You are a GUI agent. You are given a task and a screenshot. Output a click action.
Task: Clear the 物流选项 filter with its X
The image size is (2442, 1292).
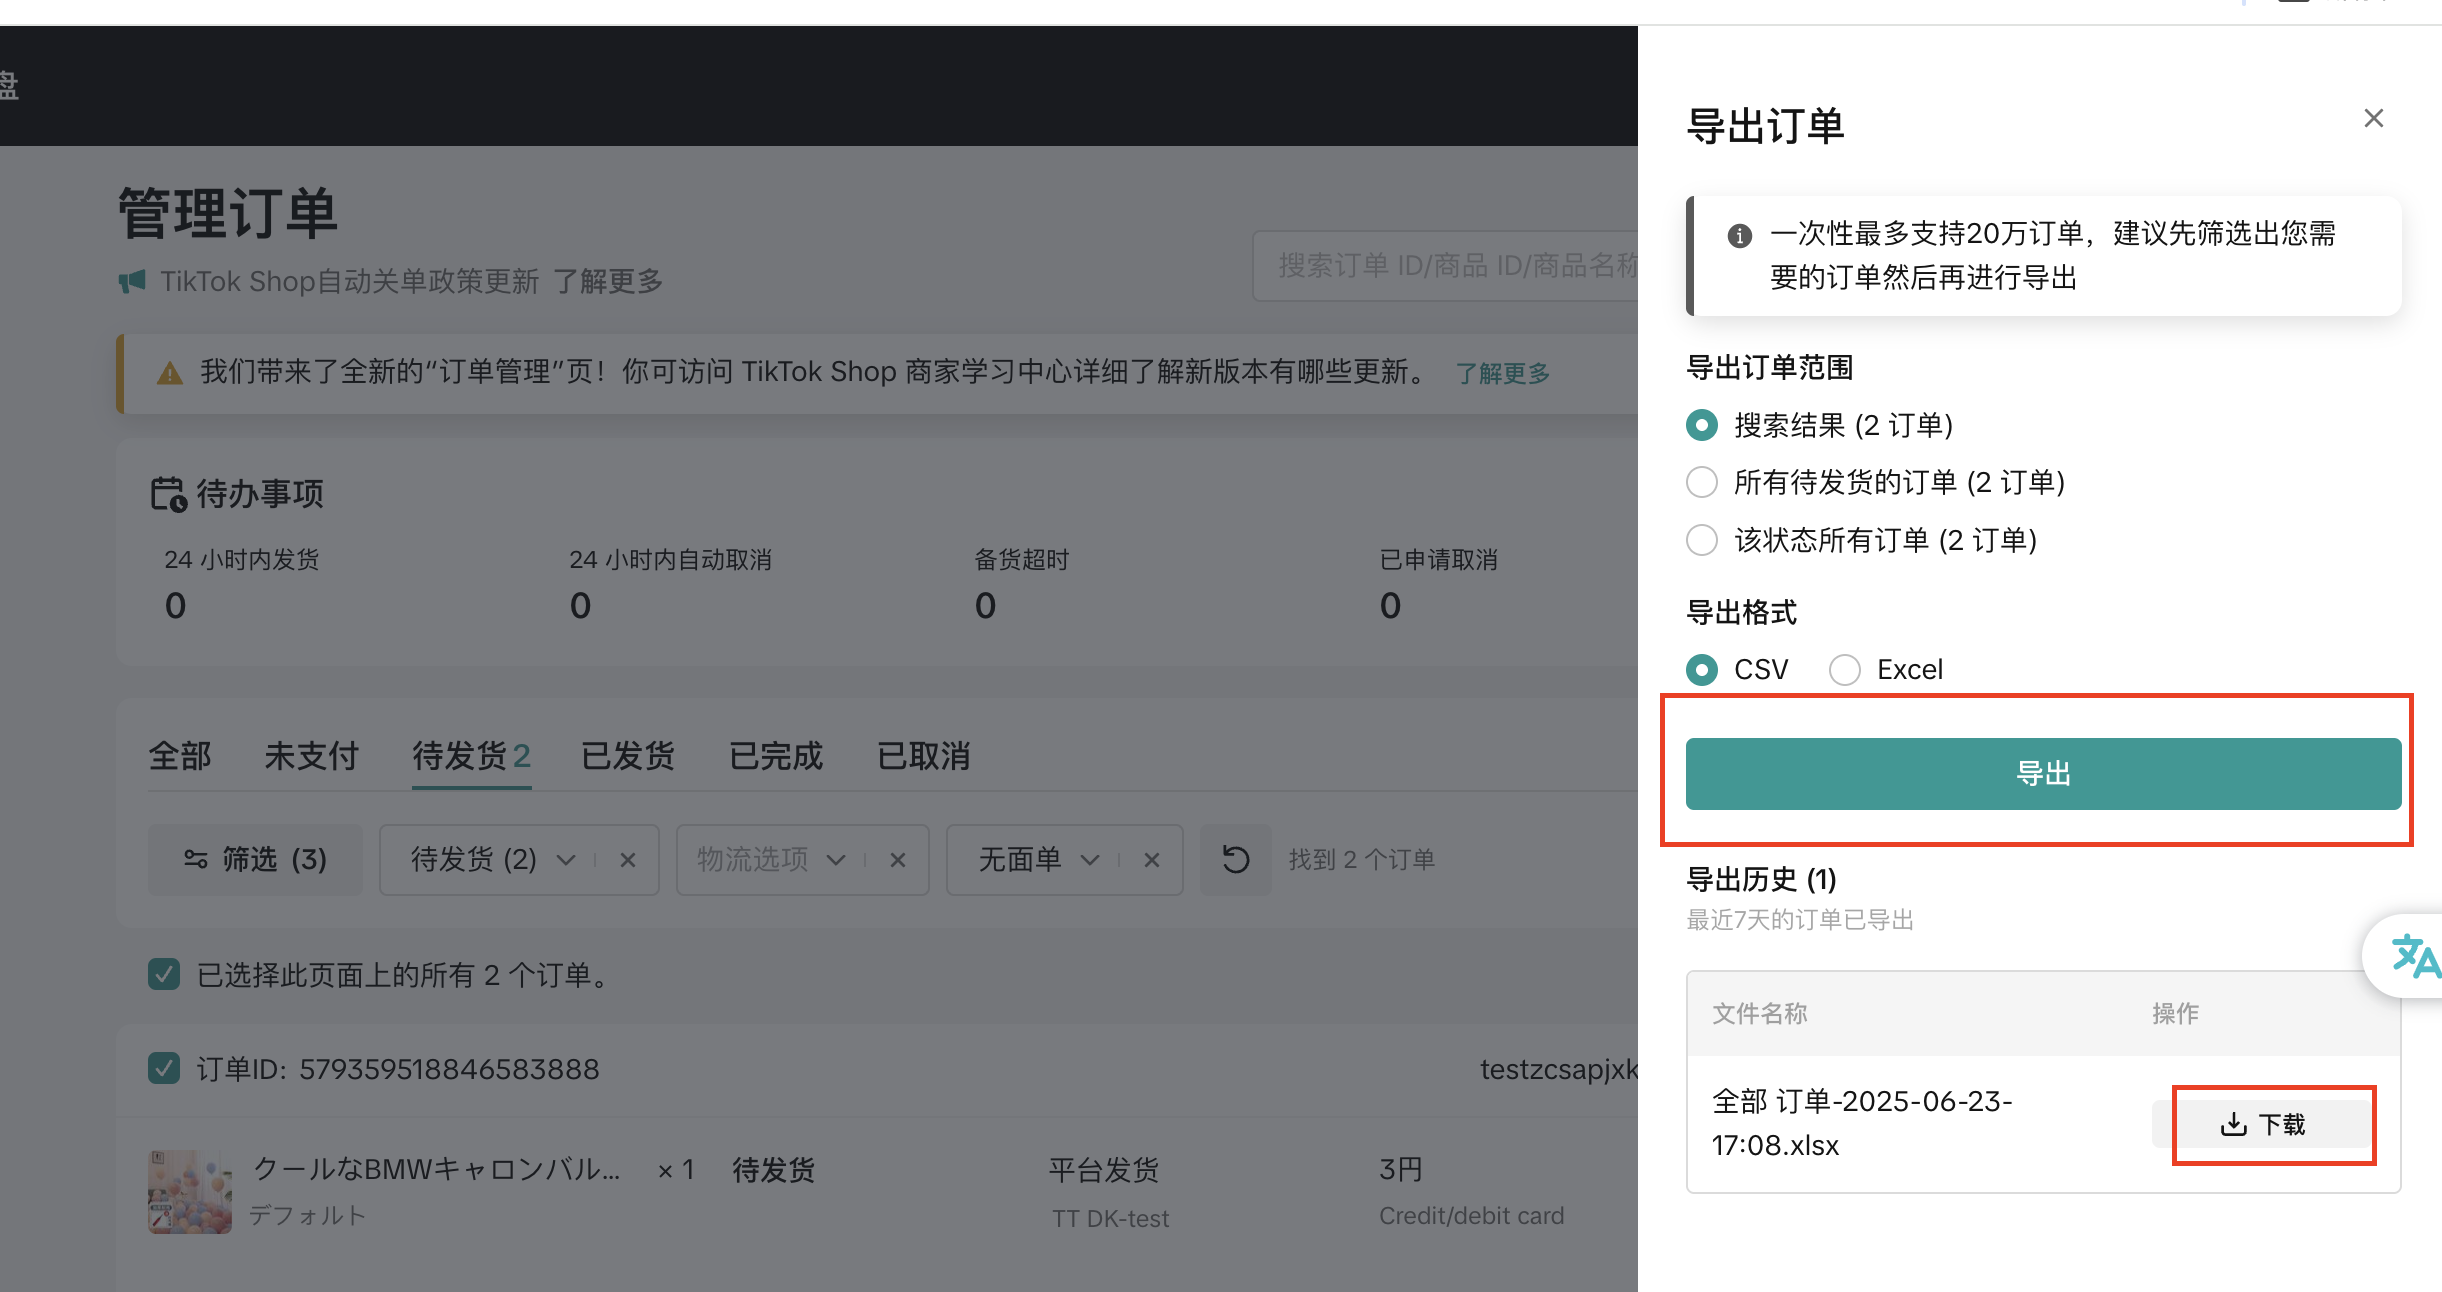898,860
